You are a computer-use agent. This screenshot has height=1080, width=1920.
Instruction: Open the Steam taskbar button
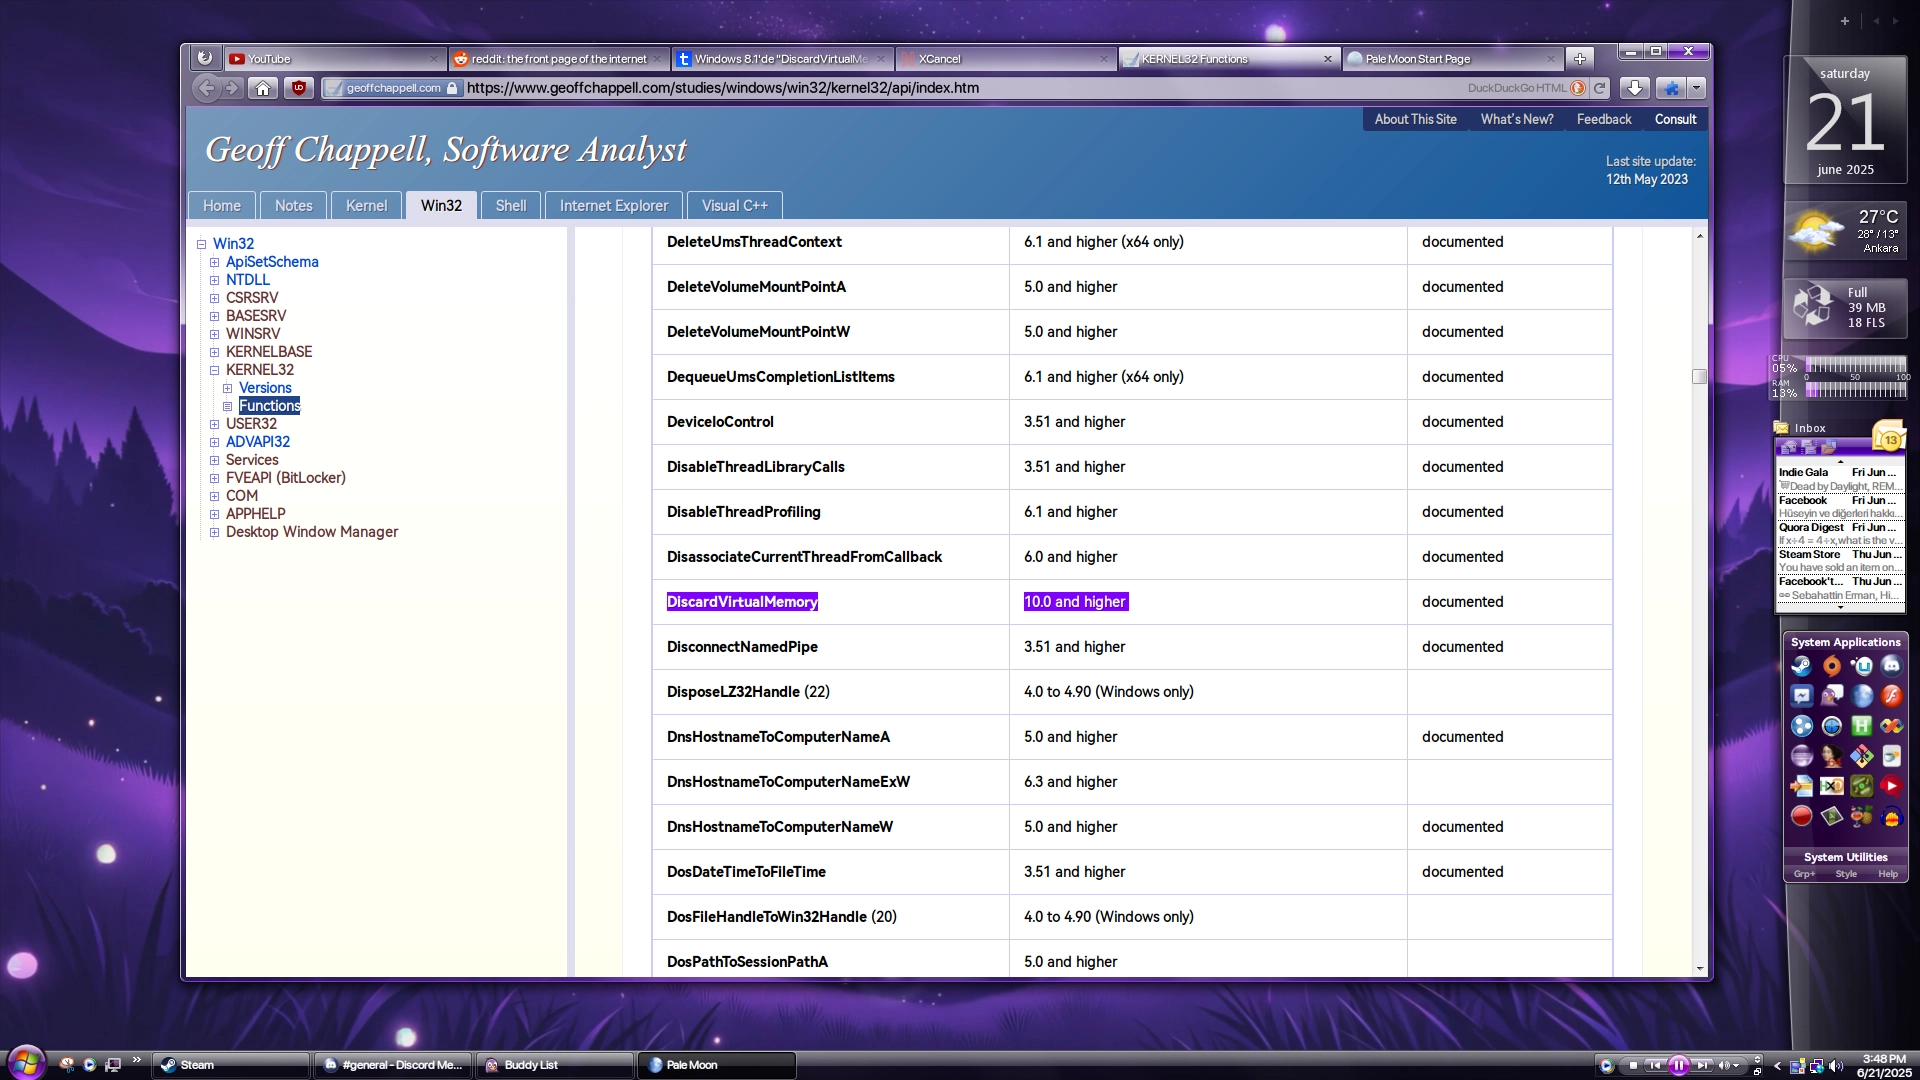click(x=231, y=1065)
